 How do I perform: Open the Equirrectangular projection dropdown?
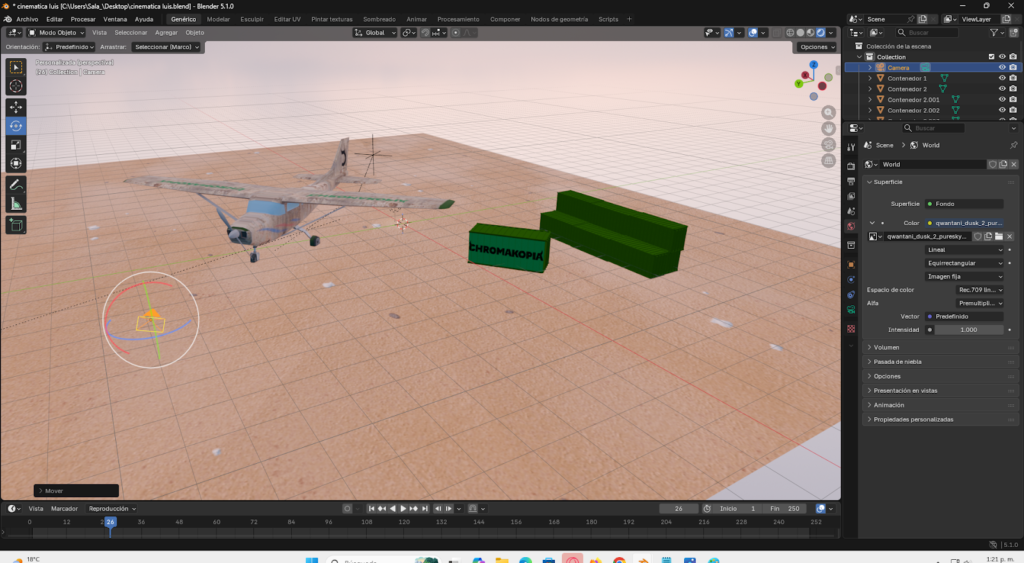coord(965,263)
